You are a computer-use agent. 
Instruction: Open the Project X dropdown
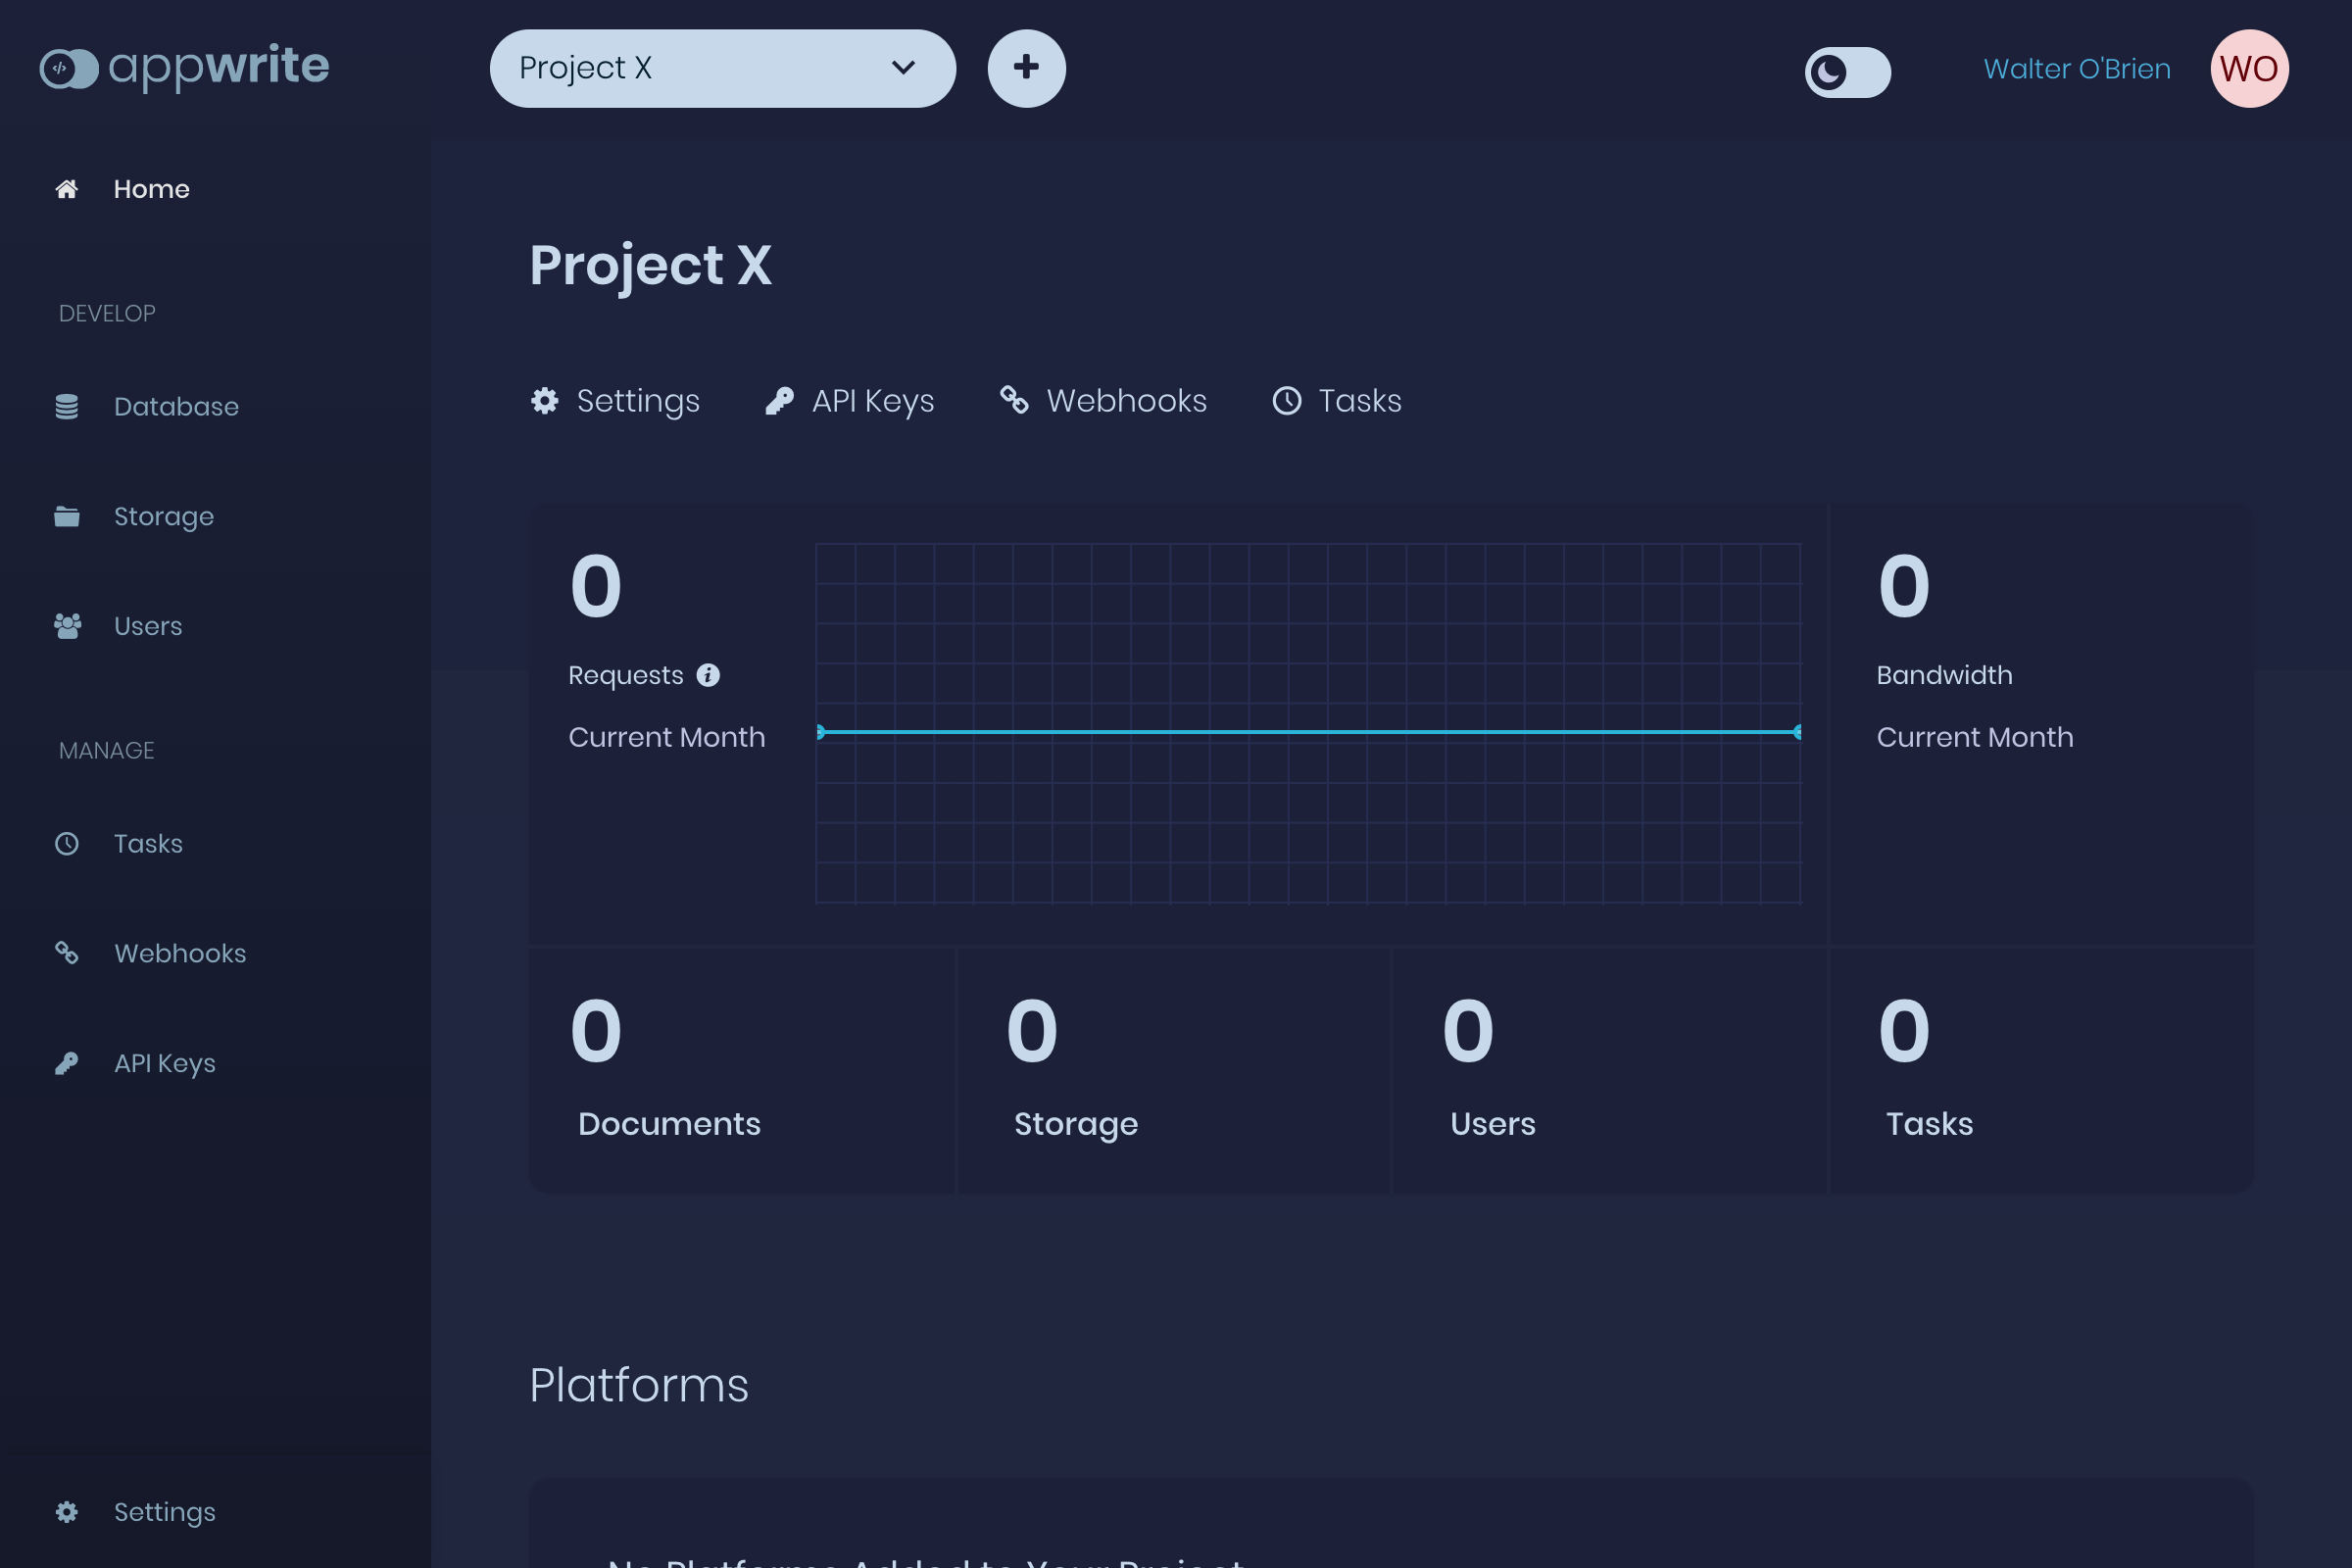coord(700,68)
